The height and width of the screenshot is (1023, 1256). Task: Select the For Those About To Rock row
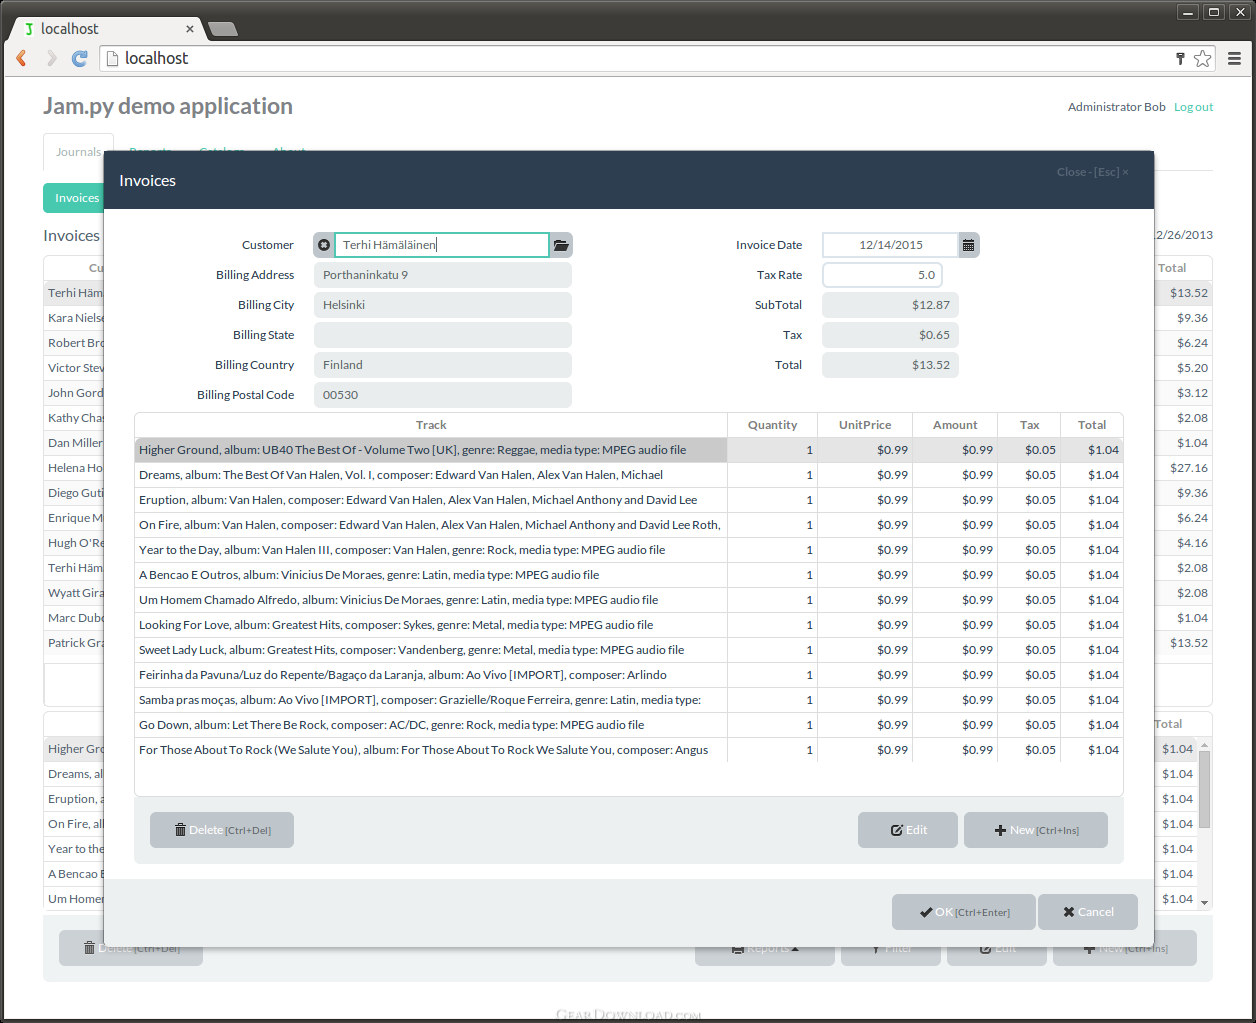coord(628,750)
